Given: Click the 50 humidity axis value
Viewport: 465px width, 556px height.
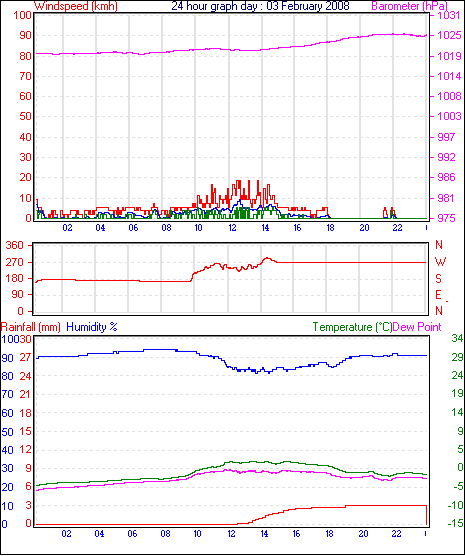Looking at the screenshot, I should [x=8, y=432].
